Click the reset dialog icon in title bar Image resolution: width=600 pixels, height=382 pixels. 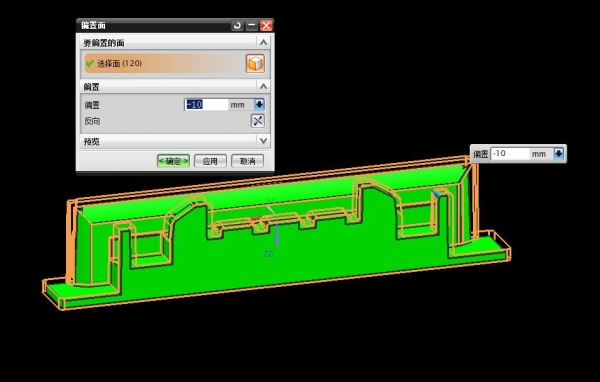[x=237, y=26]
